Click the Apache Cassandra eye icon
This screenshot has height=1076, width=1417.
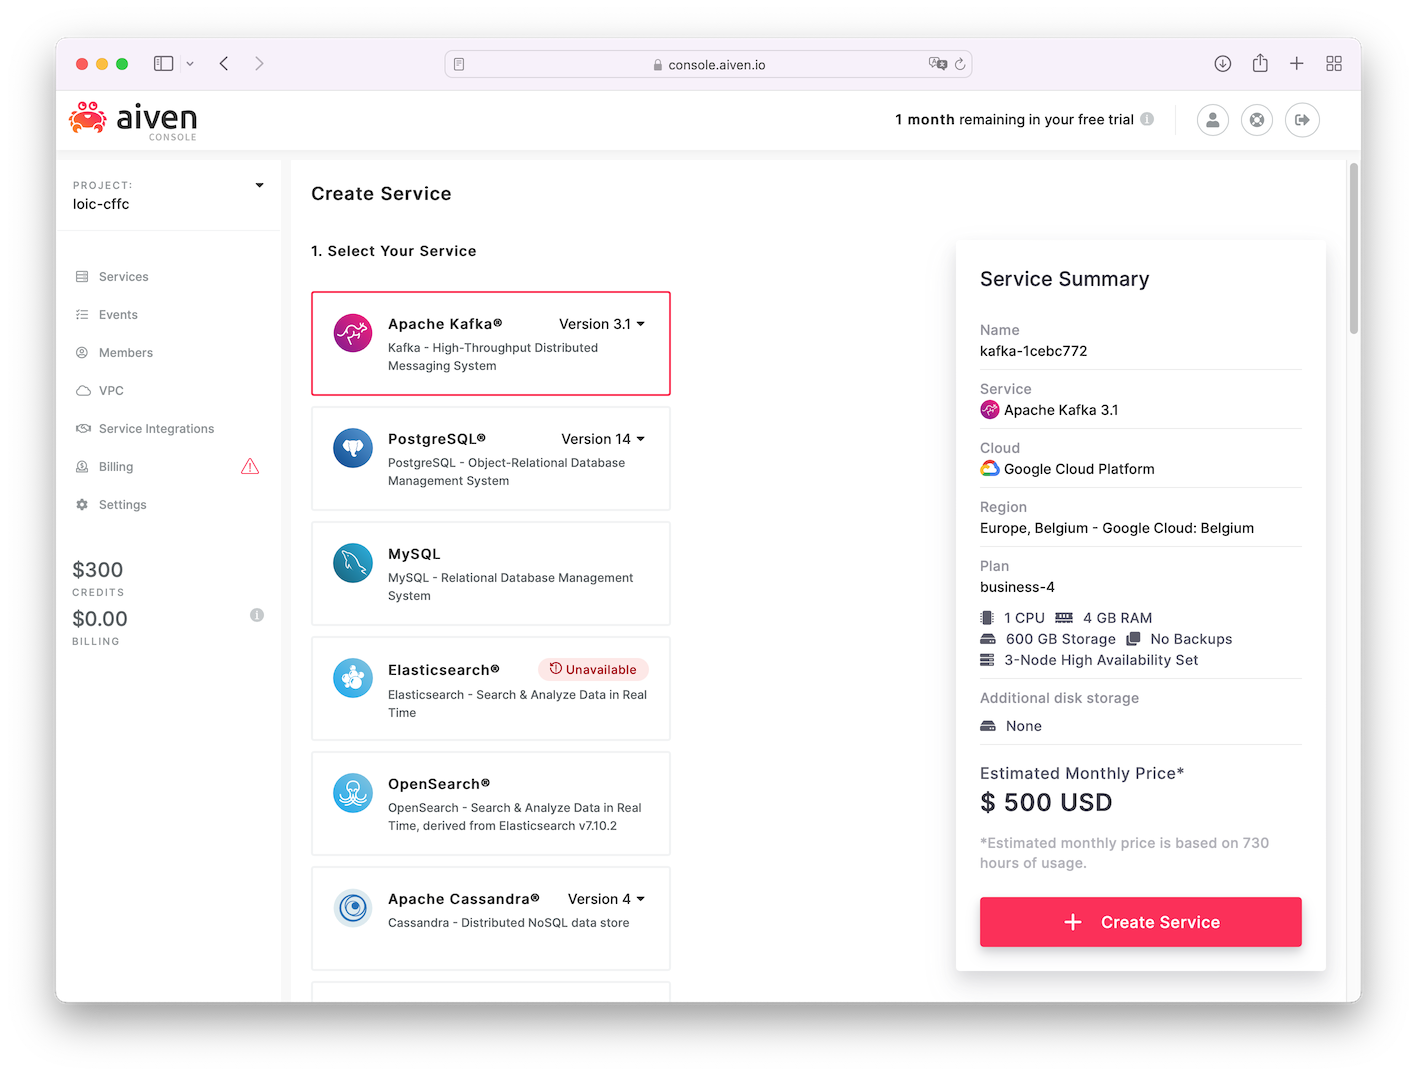coord(353,908)
